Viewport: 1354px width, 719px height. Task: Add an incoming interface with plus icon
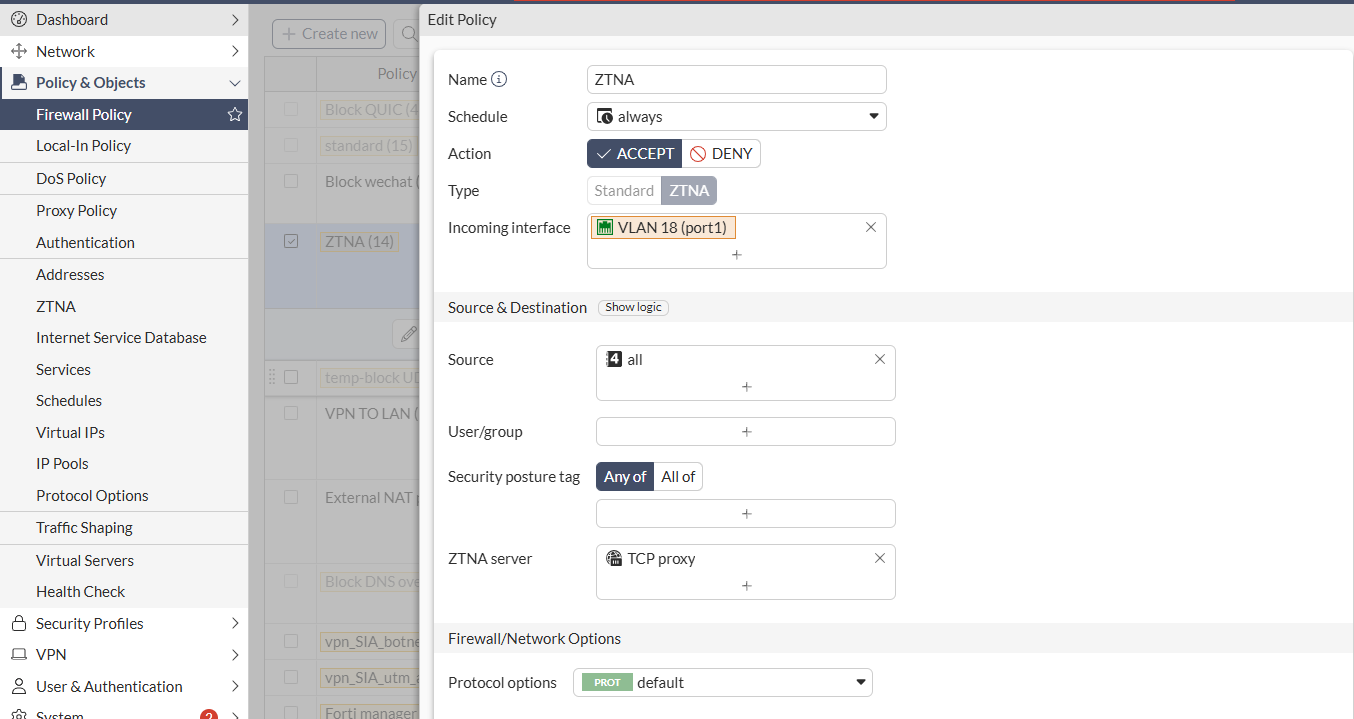point(737,255)
